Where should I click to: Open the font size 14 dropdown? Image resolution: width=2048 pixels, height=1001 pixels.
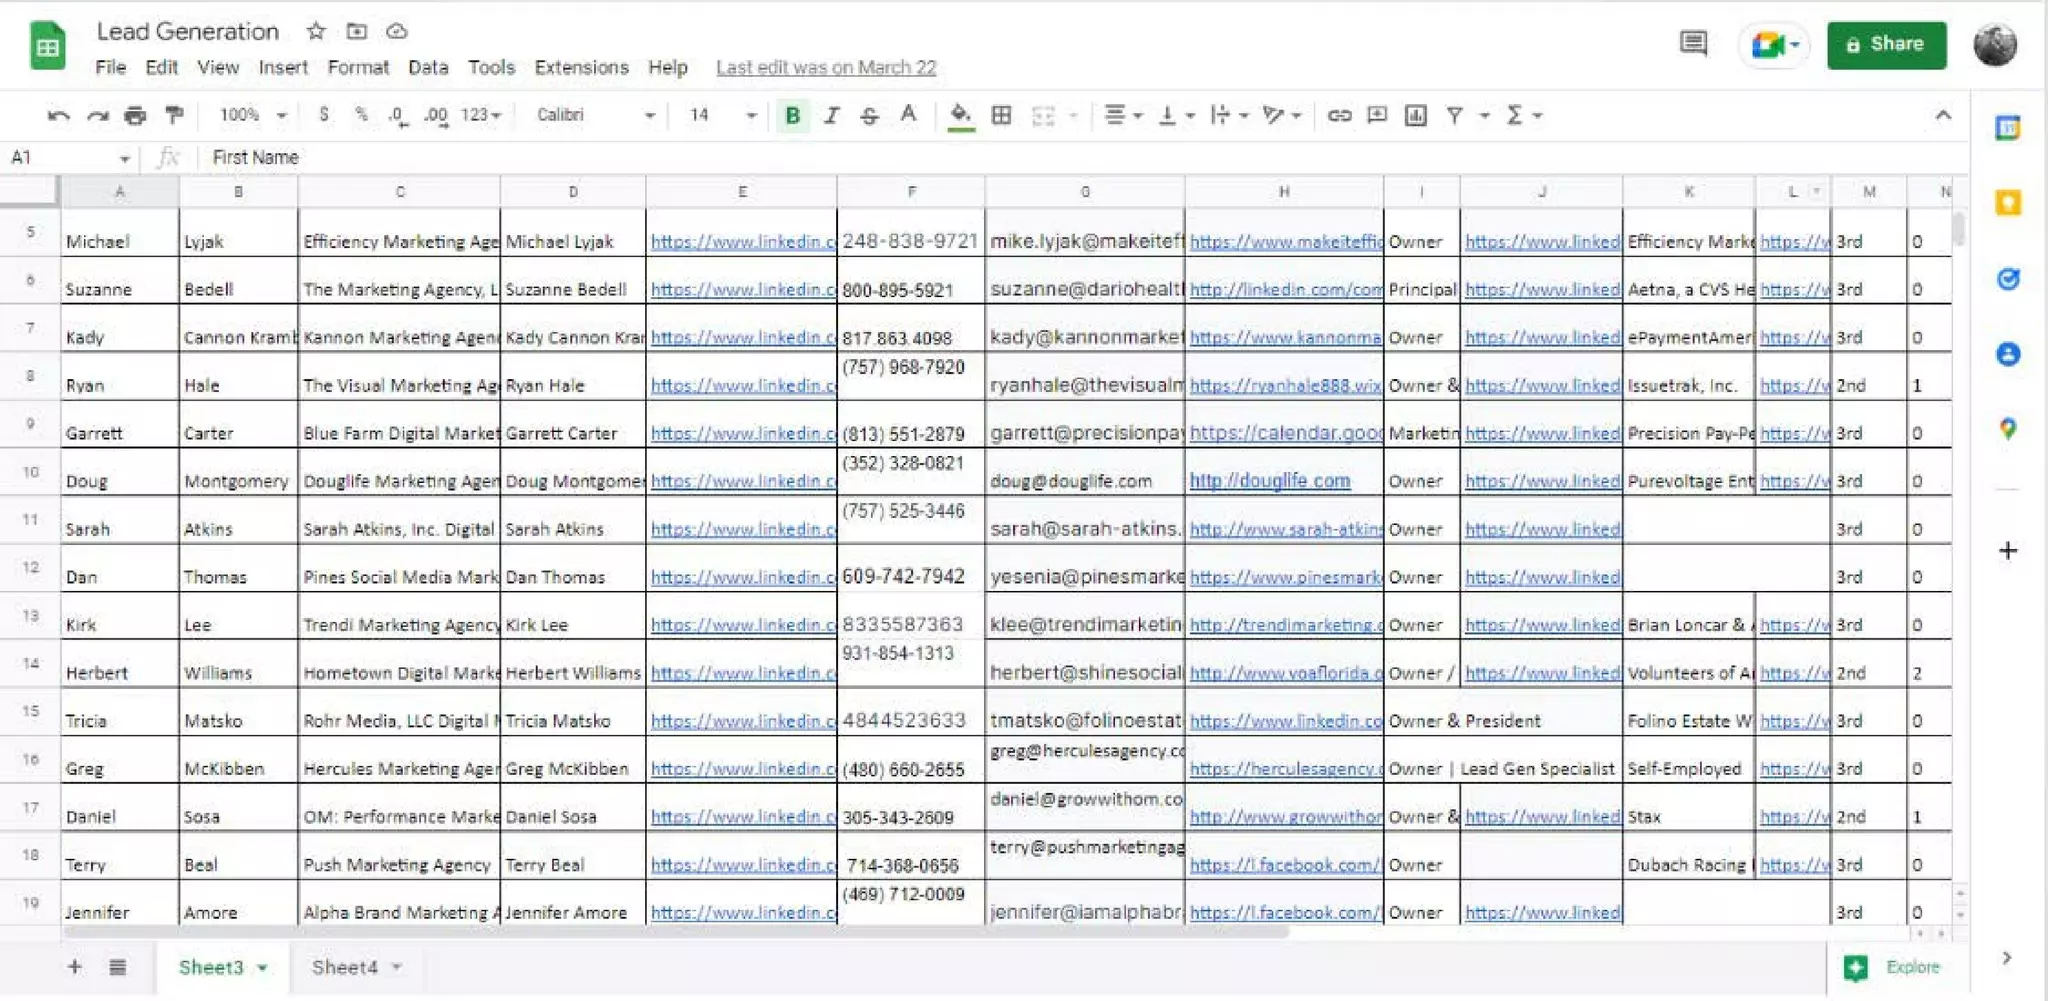click(721, 116)
